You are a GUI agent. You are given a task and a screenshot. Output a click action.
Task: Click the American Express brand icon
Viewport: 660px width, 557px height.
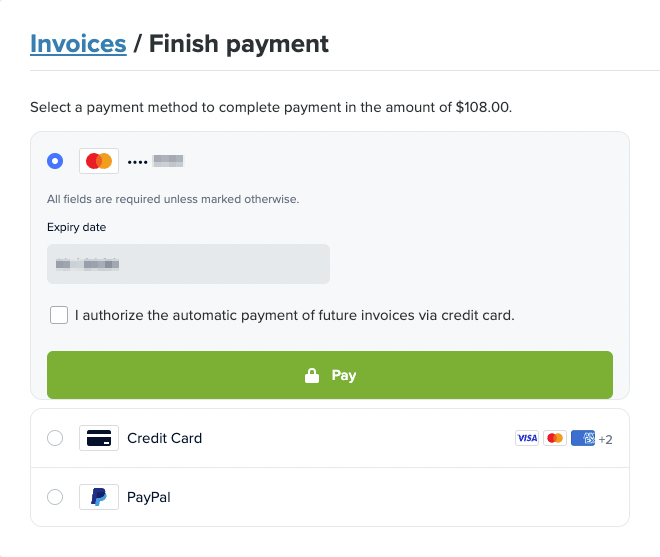pos(583,438)
